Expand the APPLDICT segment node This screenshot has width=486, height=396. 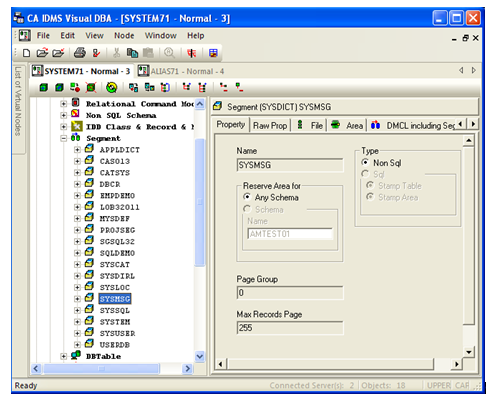(x=77, y=150)
